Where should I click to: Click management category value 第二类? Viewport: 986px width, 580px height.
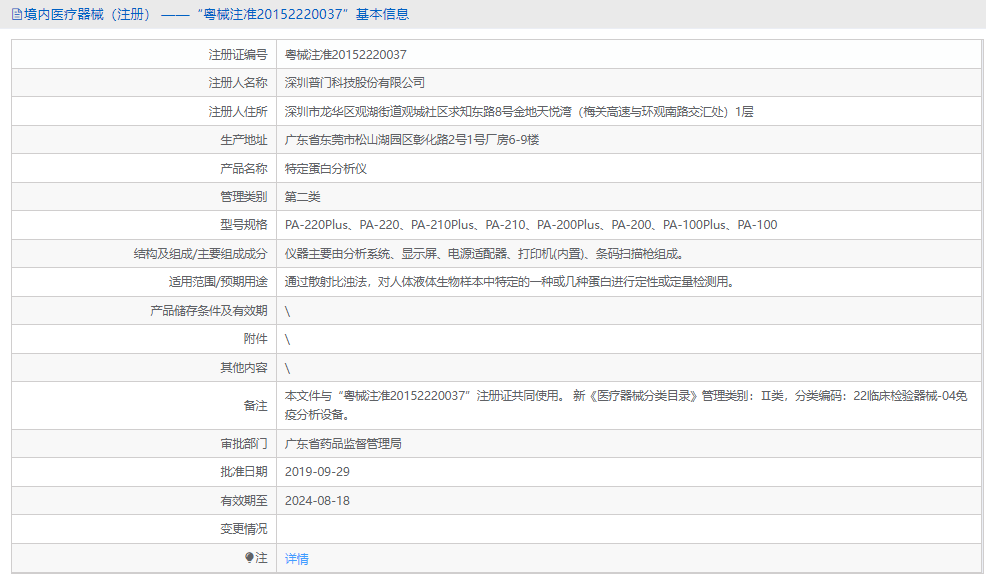303,197
